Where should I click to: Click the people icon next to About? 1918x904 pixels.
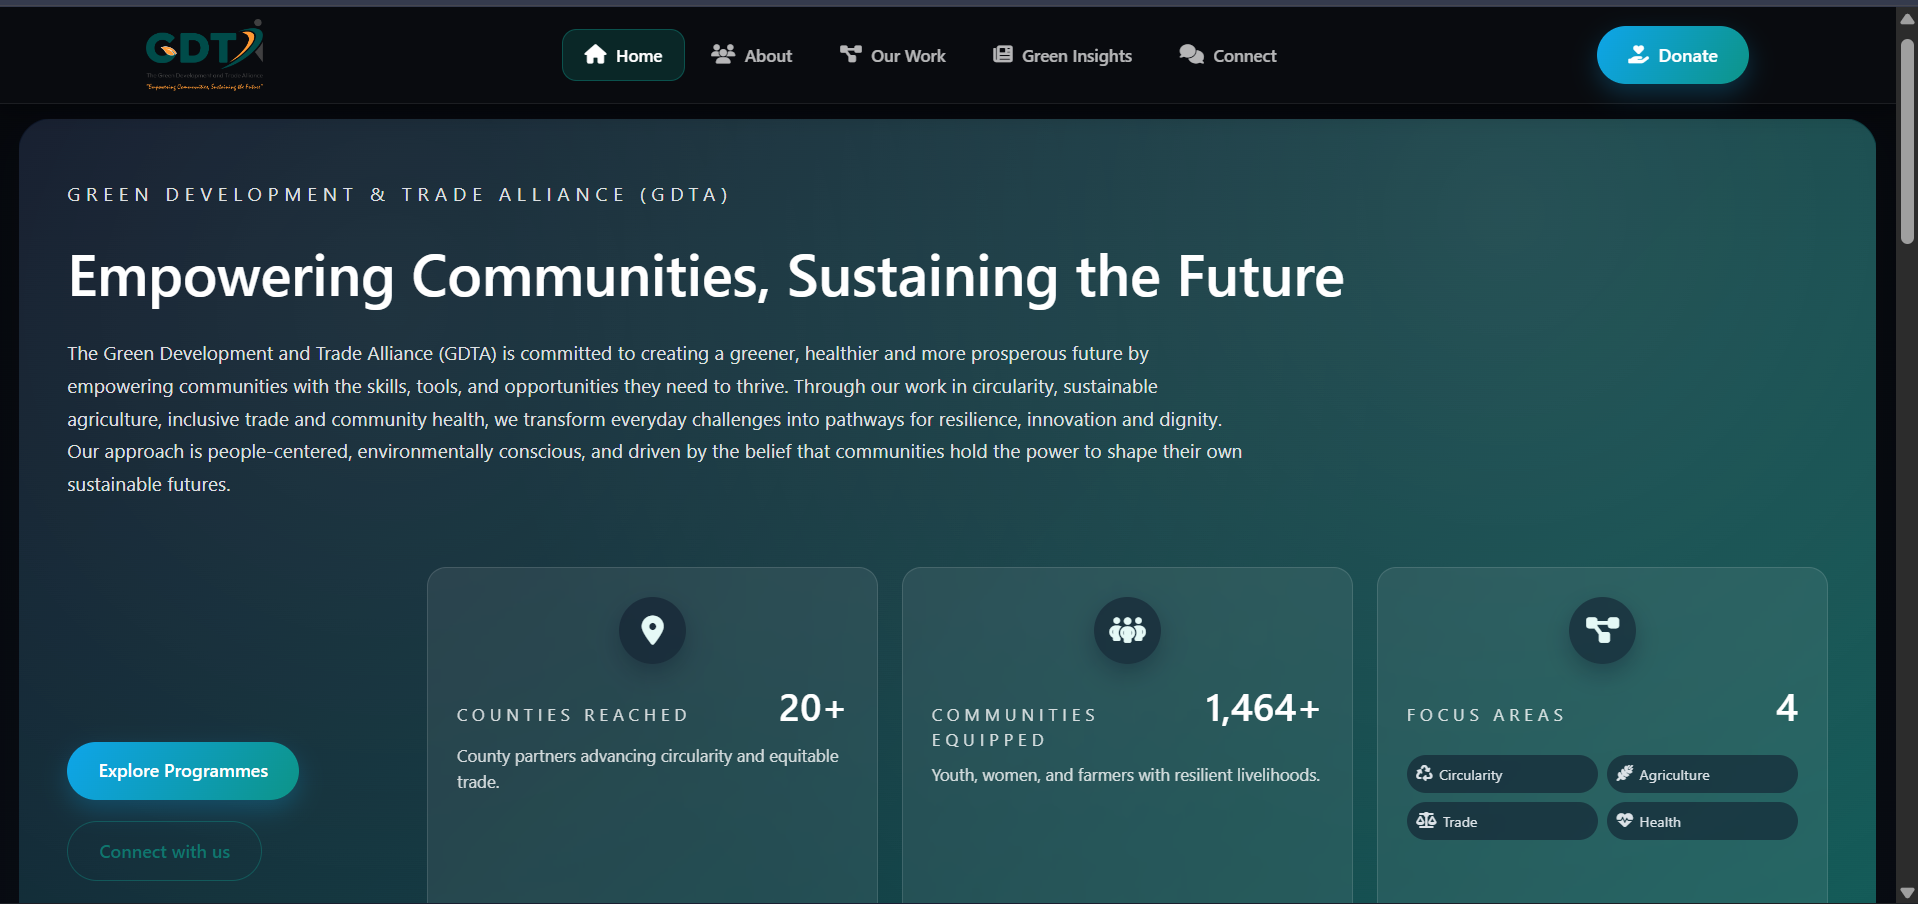tap(722, 55)
